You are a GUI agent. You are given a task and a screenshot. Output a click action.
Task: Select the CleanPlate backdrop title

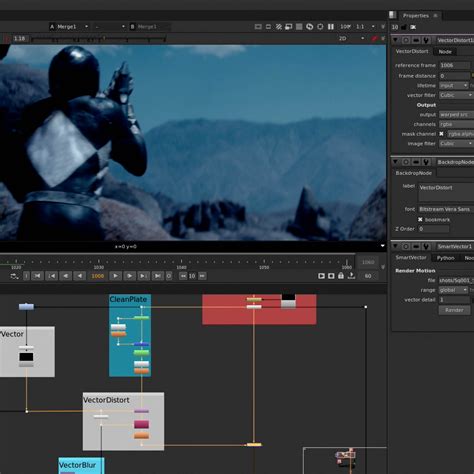[x=128, y=299]
